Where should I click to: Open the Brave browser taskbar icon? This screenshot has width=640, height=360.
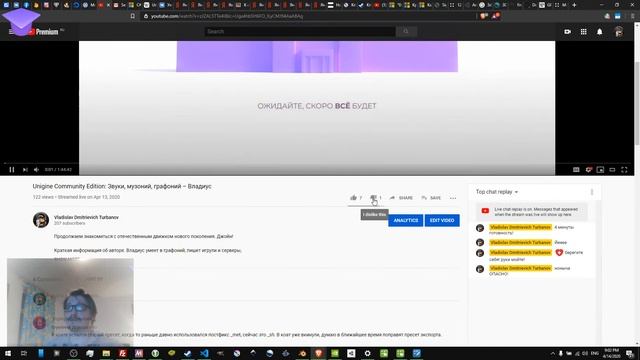[x=318, y=353]
